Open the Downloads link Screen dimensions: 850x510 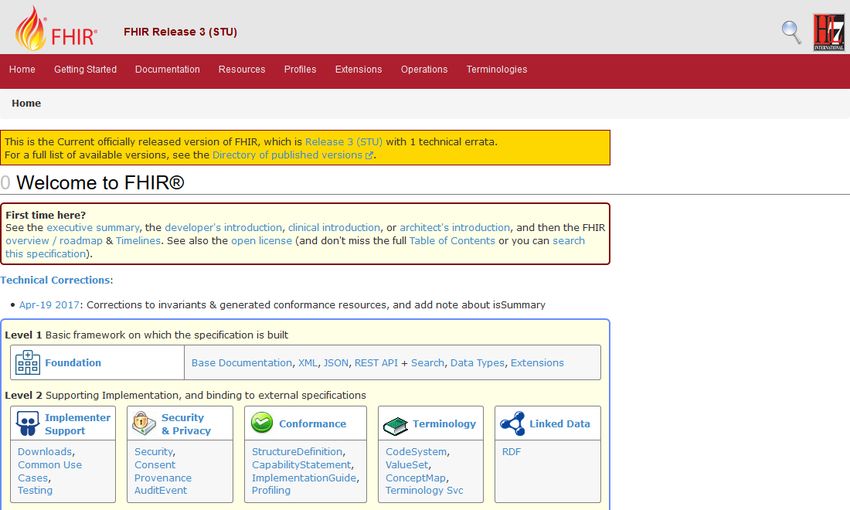pyautogui.click(x=45, y=451)
